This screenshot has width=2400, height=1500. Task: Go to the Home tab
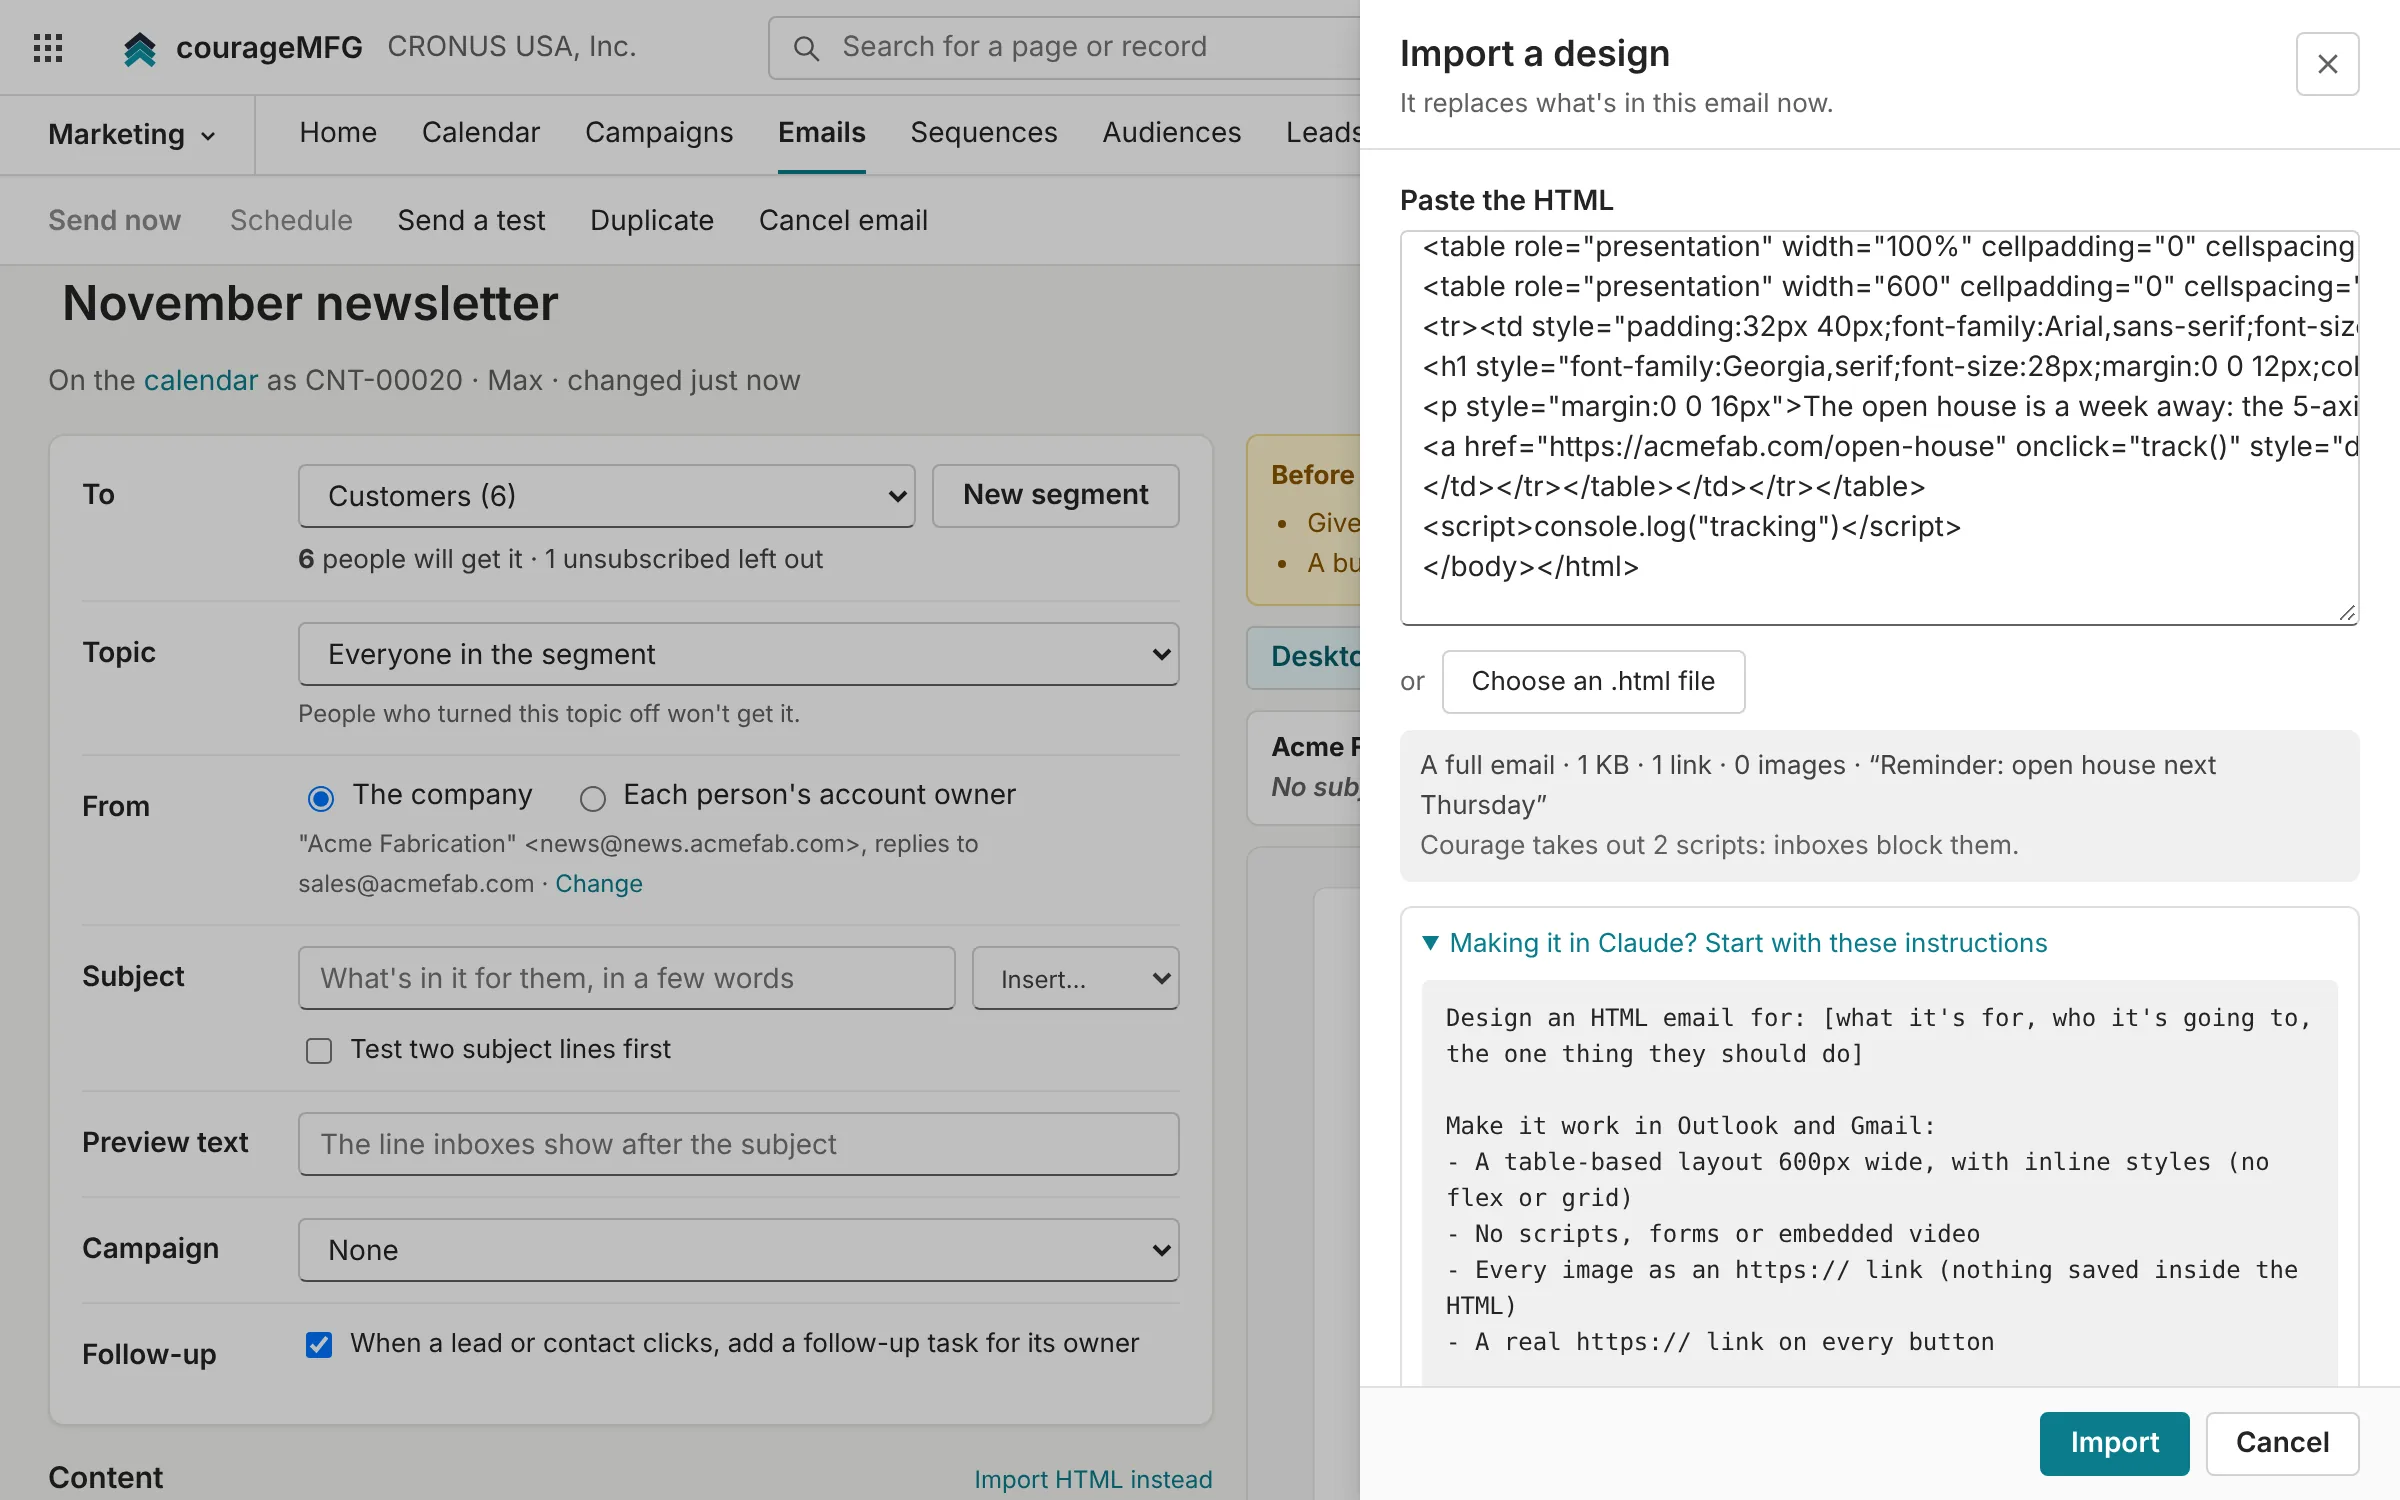pos(338,132)
